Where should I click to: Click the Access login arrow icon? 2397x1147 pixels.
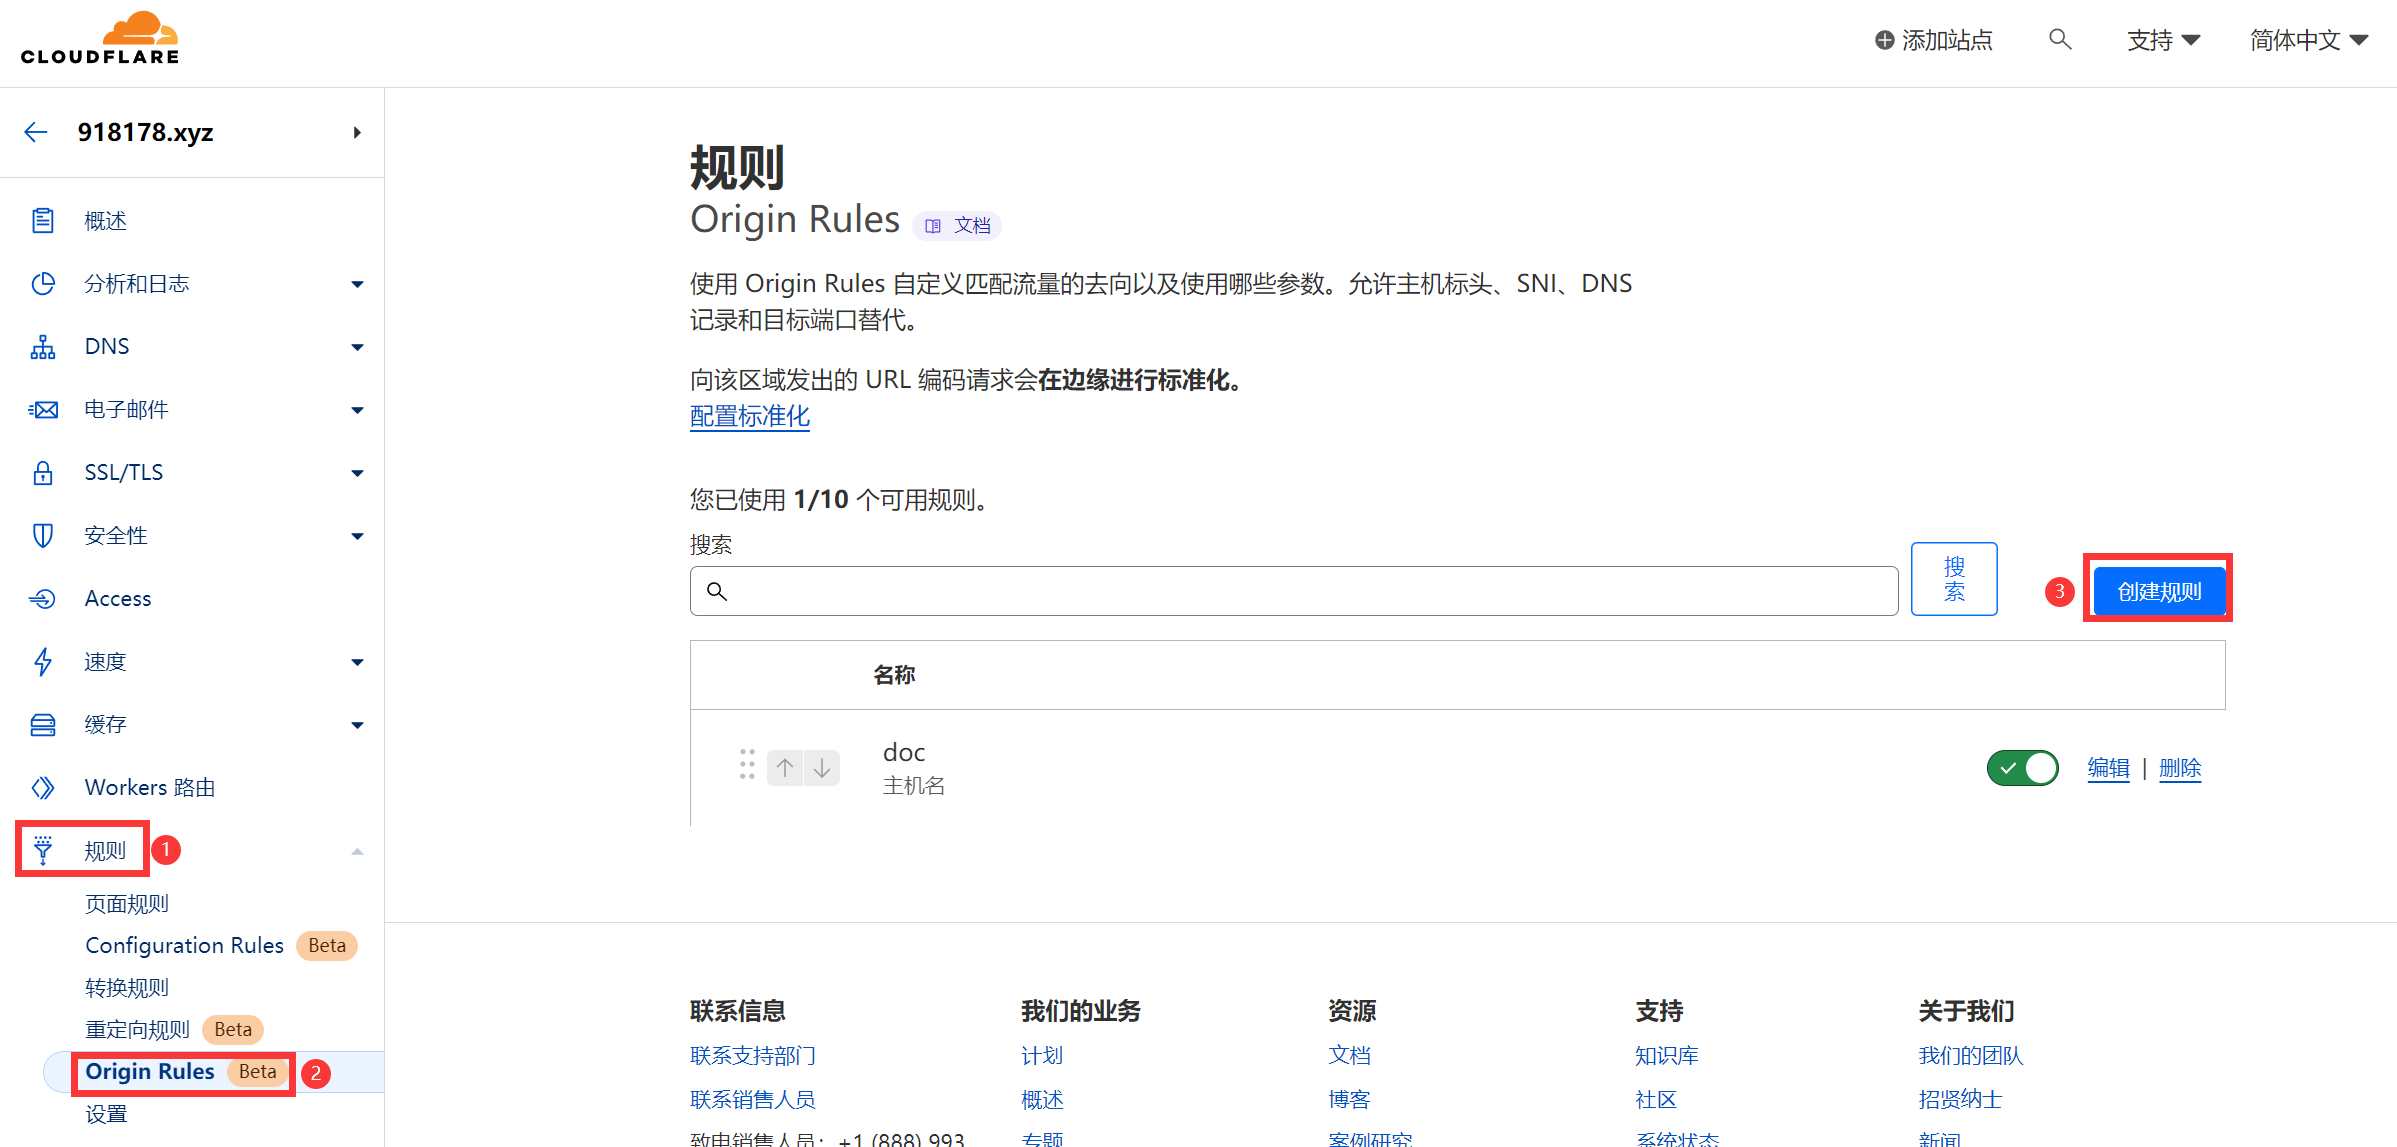click(x=43, y=598)
